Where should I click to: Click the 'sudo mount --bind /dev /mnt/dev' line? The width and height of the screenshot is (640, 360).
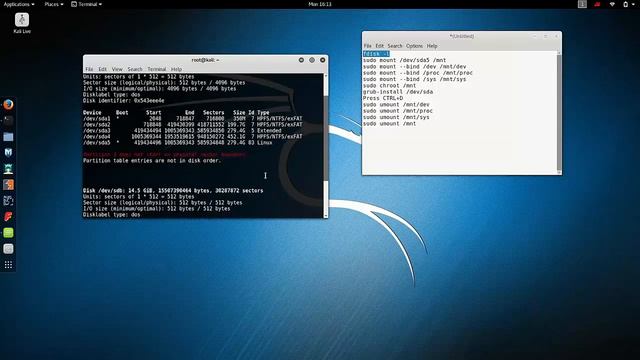(x=415, y=67)
